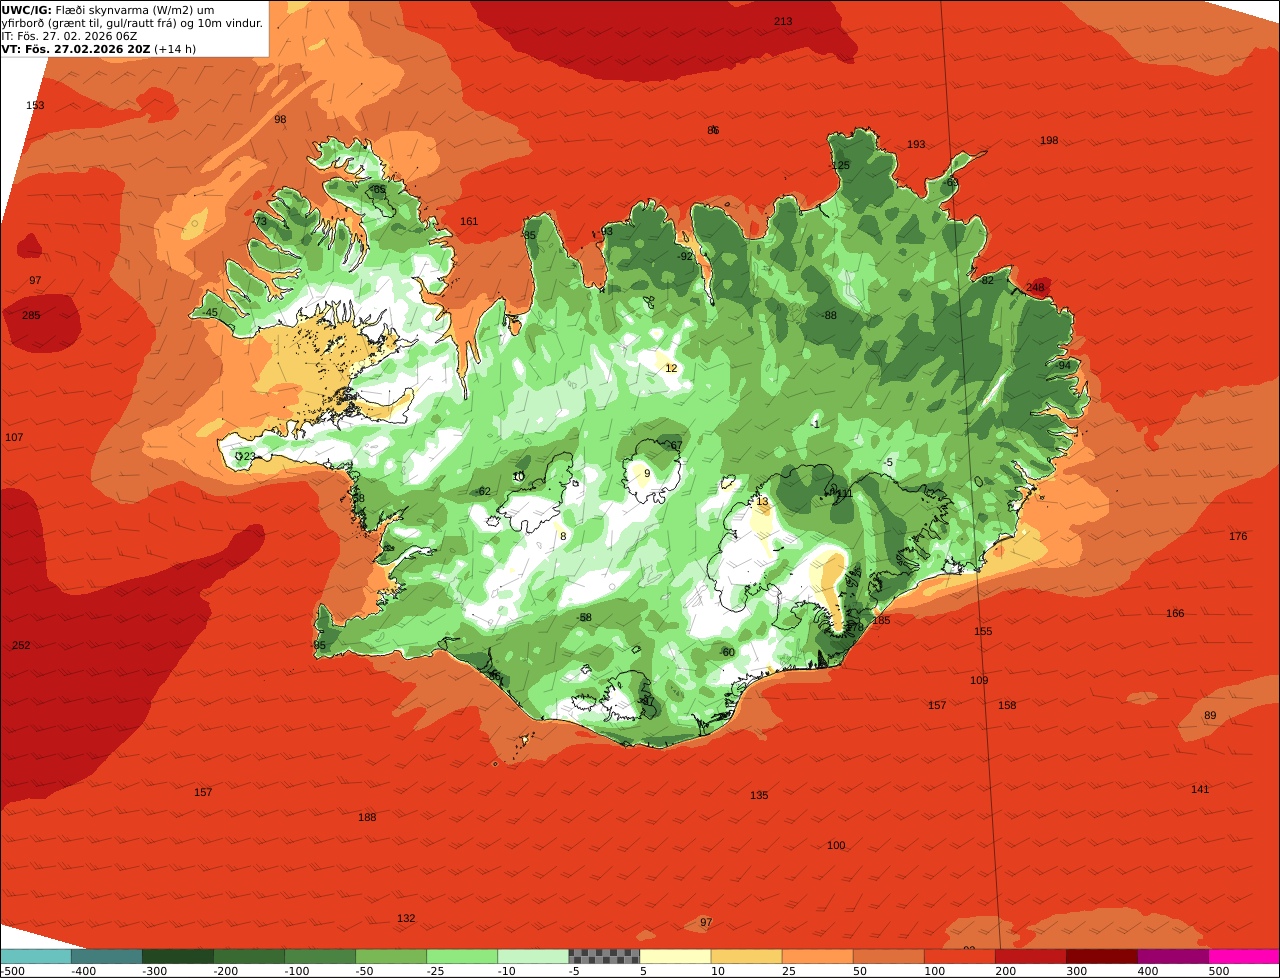Click the map value '109' south of the east coast
Screen dimensions: 1280x978
(979, 680)
